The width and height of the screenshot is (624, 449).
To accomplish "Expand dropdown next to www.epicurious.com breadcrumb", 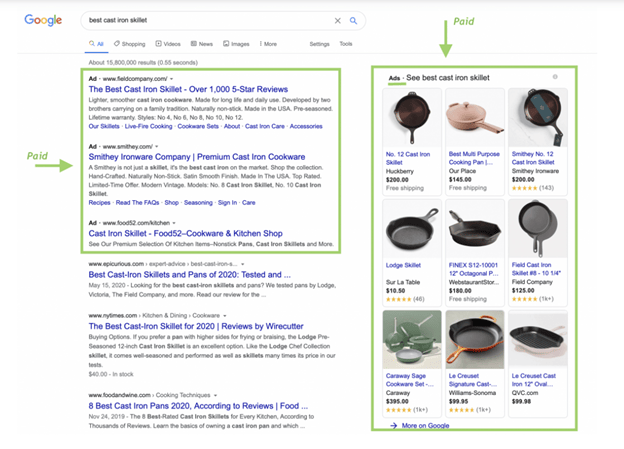I will (243, 264).
